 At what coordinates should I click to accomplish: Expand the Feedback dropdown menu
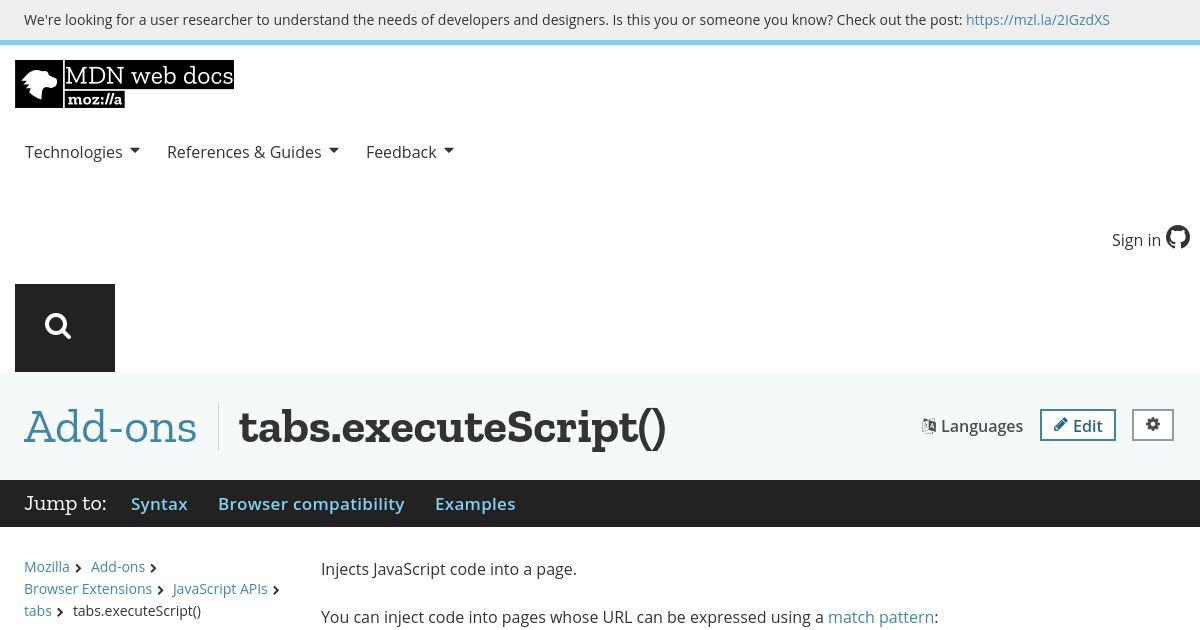click(410, 152)
